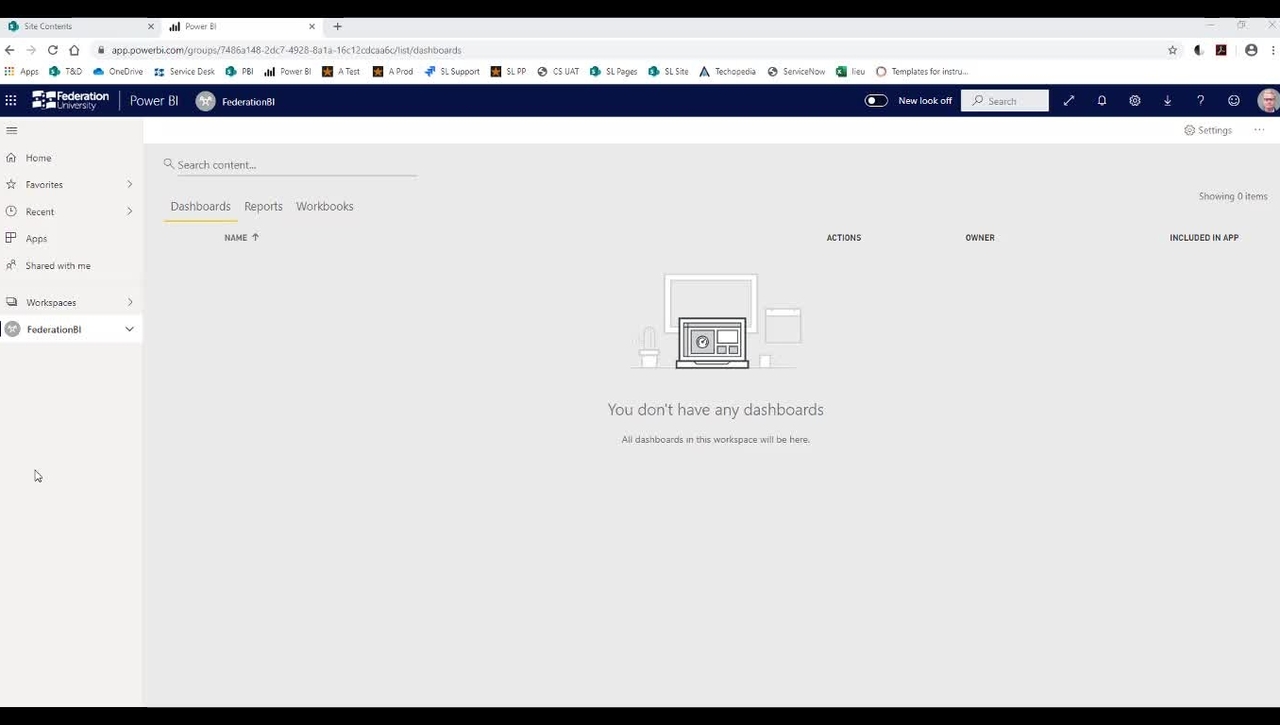Open the Chrome three-dot menu
The width and height of the screenshot is (1280, 725).
click(1272, 50)
